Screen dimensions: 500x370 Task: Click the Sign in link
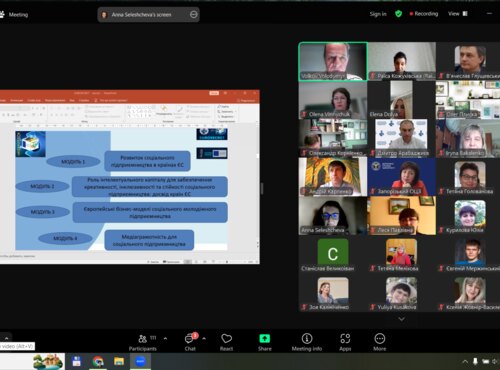[x=378, y=14]
